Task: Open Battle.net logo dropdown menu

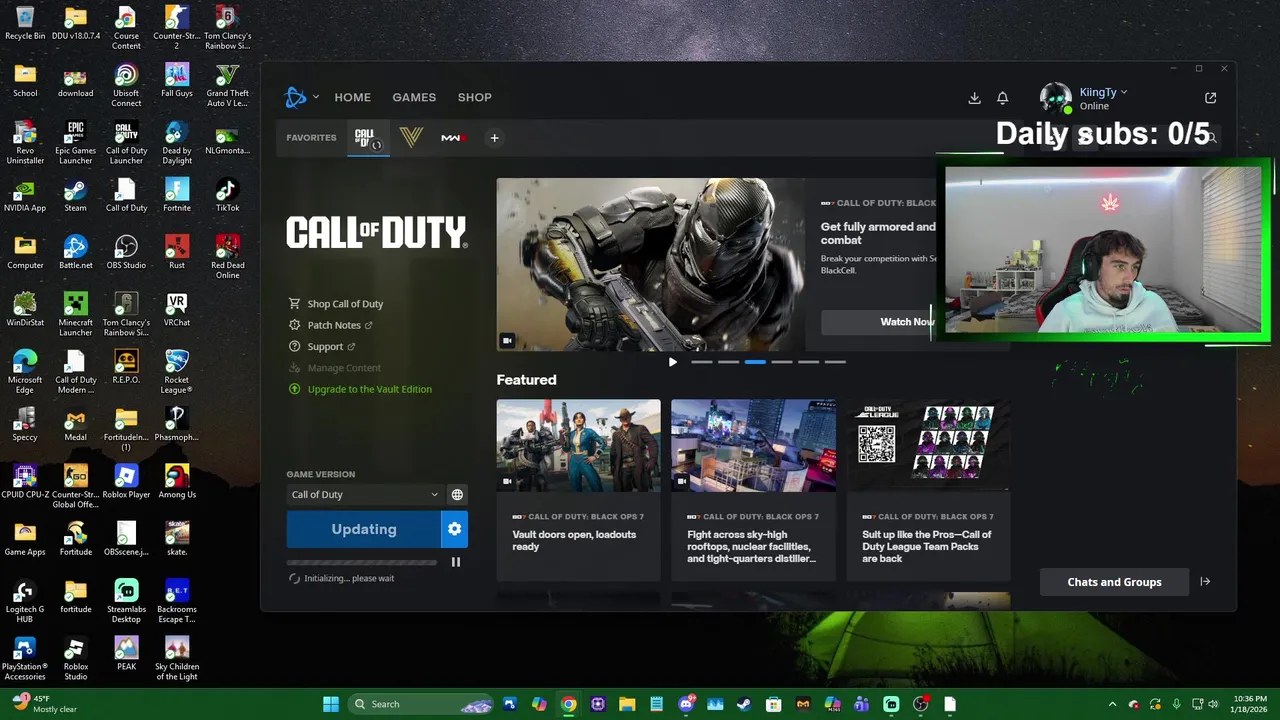Action: [301, 97]
